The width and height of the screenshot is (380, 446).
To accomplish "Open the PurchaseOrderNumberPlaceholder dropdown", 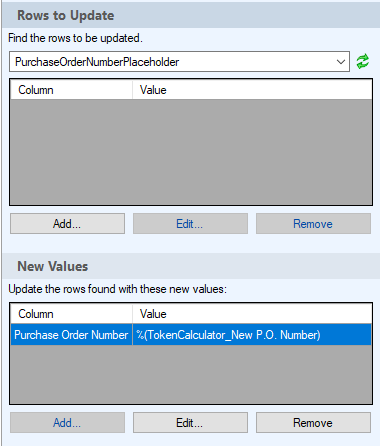I will [x=179, y=61].
